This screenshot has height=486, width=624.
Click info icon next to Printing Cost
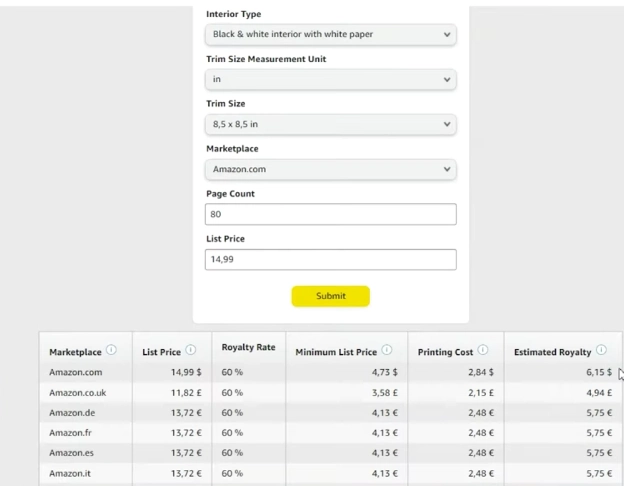coord(483,351)
